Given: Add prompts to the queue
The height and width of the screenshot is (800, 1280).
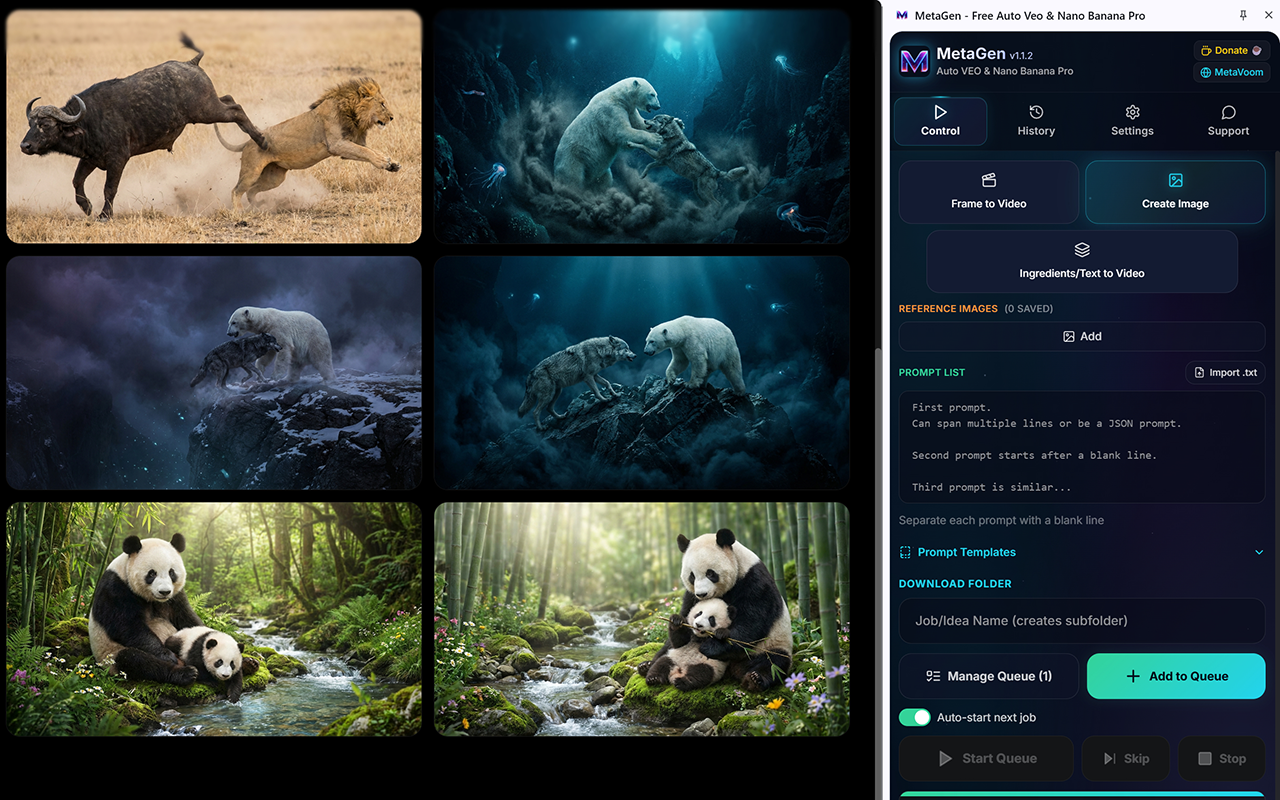Looking at the screenshot, I should click(1176, 676).
